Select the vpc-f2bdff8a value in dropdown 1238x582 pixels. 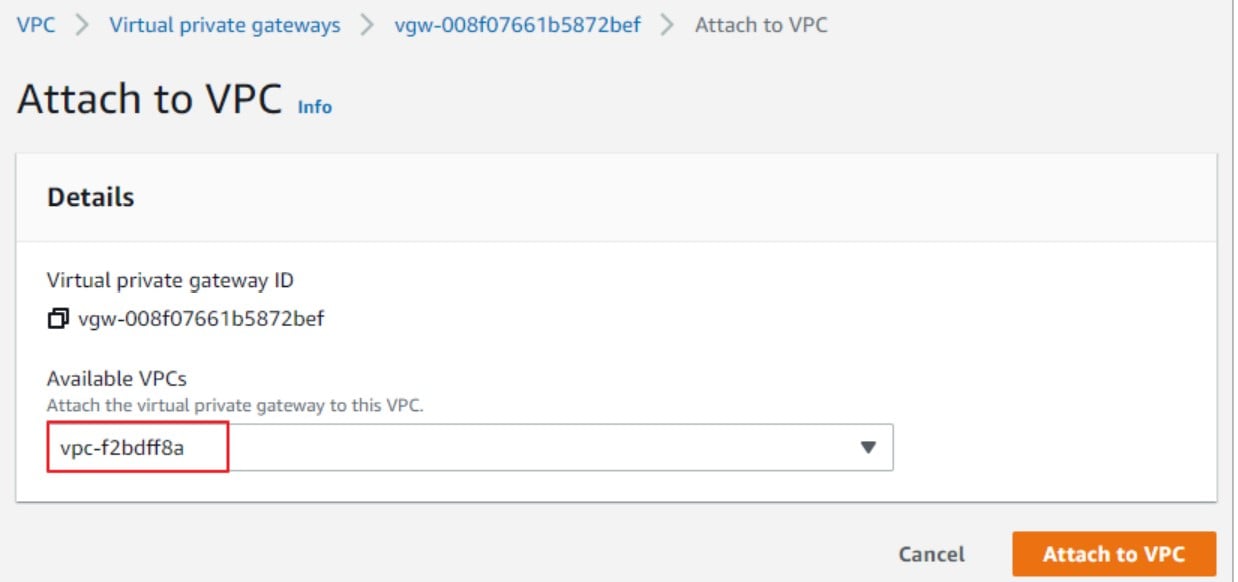(122, 448)
